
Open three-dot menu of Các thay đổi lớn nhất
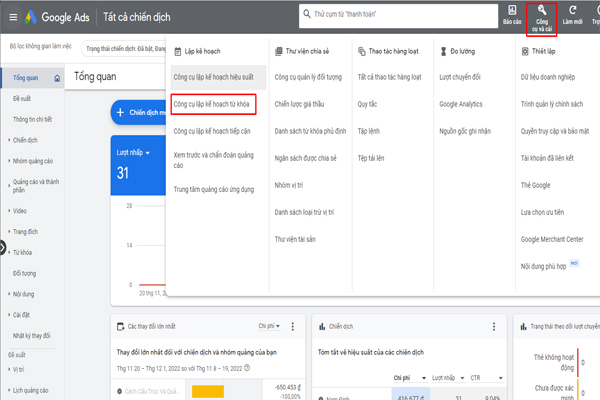tap(293, 327)
